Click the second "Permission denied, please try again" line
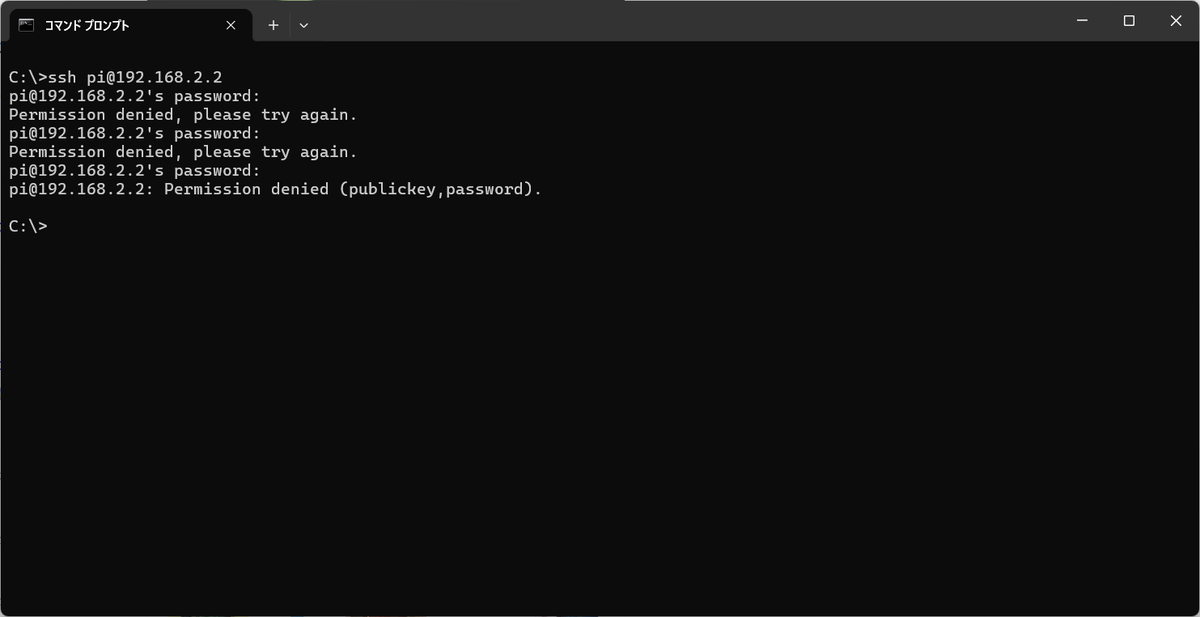The height and width of the screenshot is (617, 1200). point(183,152)
